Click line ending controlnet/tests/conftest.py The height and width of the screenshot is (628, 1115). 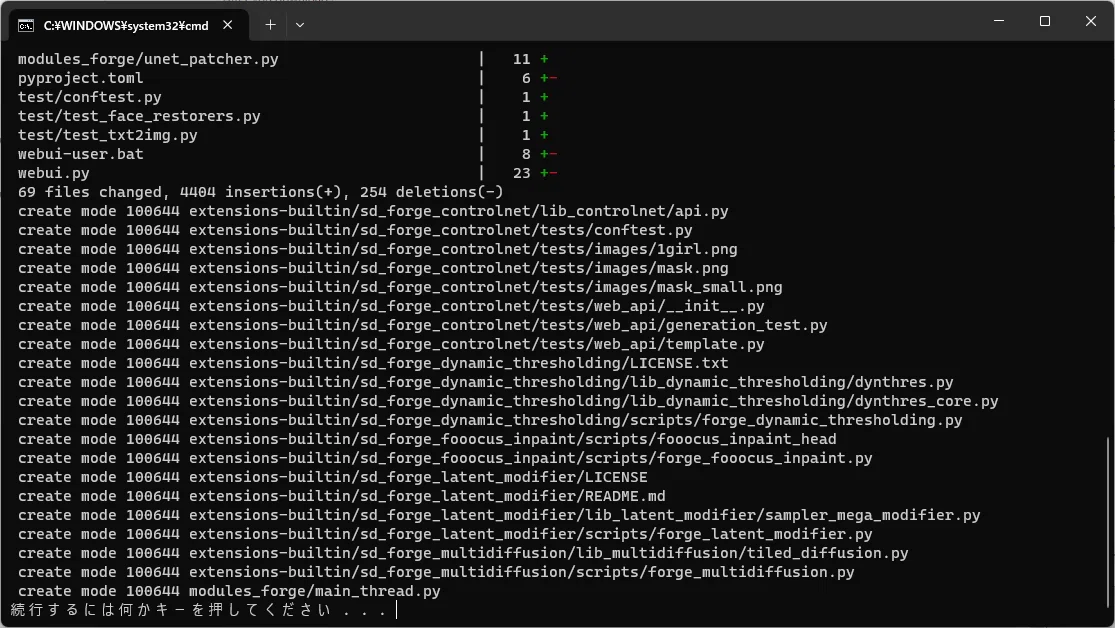(355, 230)
